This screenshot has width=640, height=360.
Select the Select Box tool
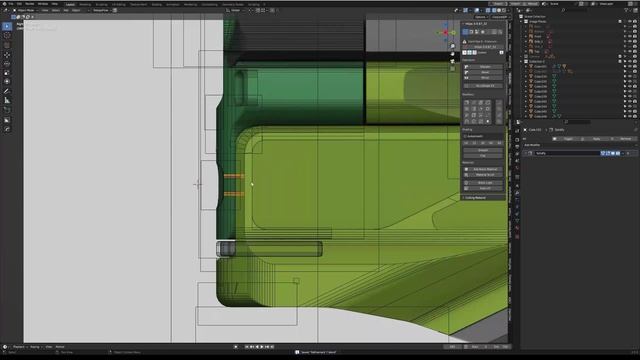pyautogui.click(x=7, y=26)
